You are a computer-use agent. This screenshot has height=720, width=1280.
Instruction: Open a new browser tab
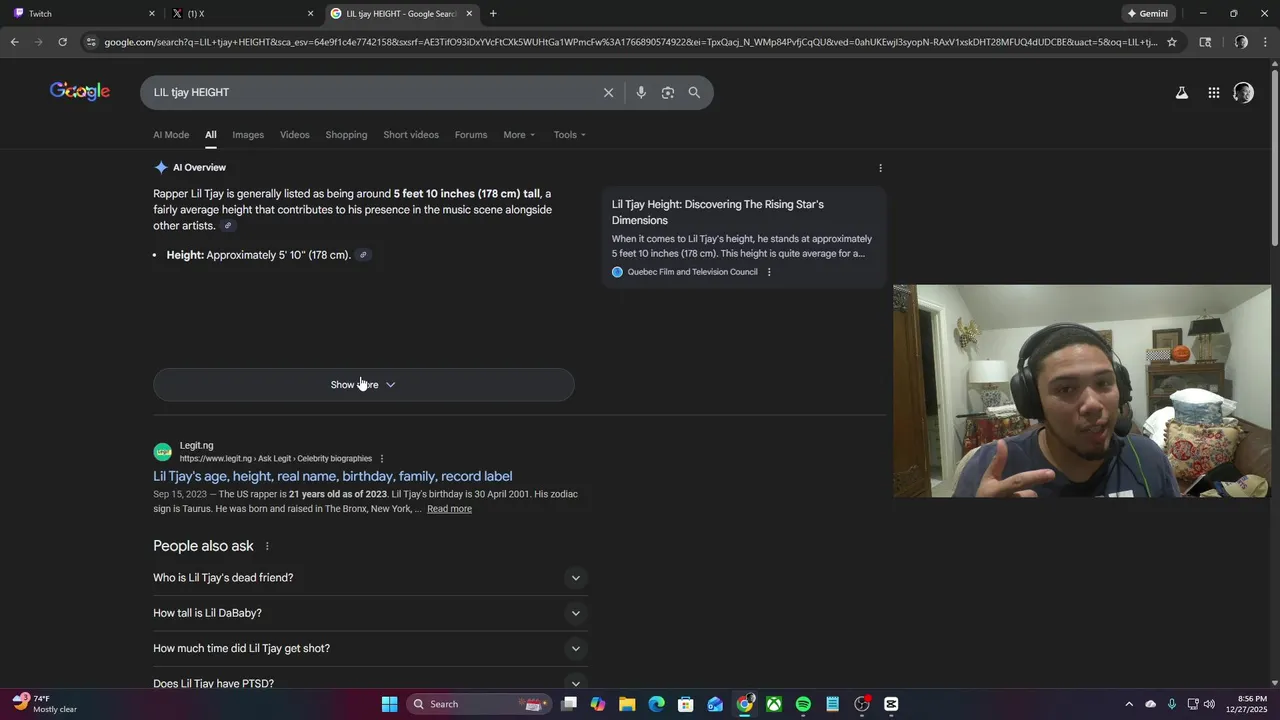(x=493, y=14)
